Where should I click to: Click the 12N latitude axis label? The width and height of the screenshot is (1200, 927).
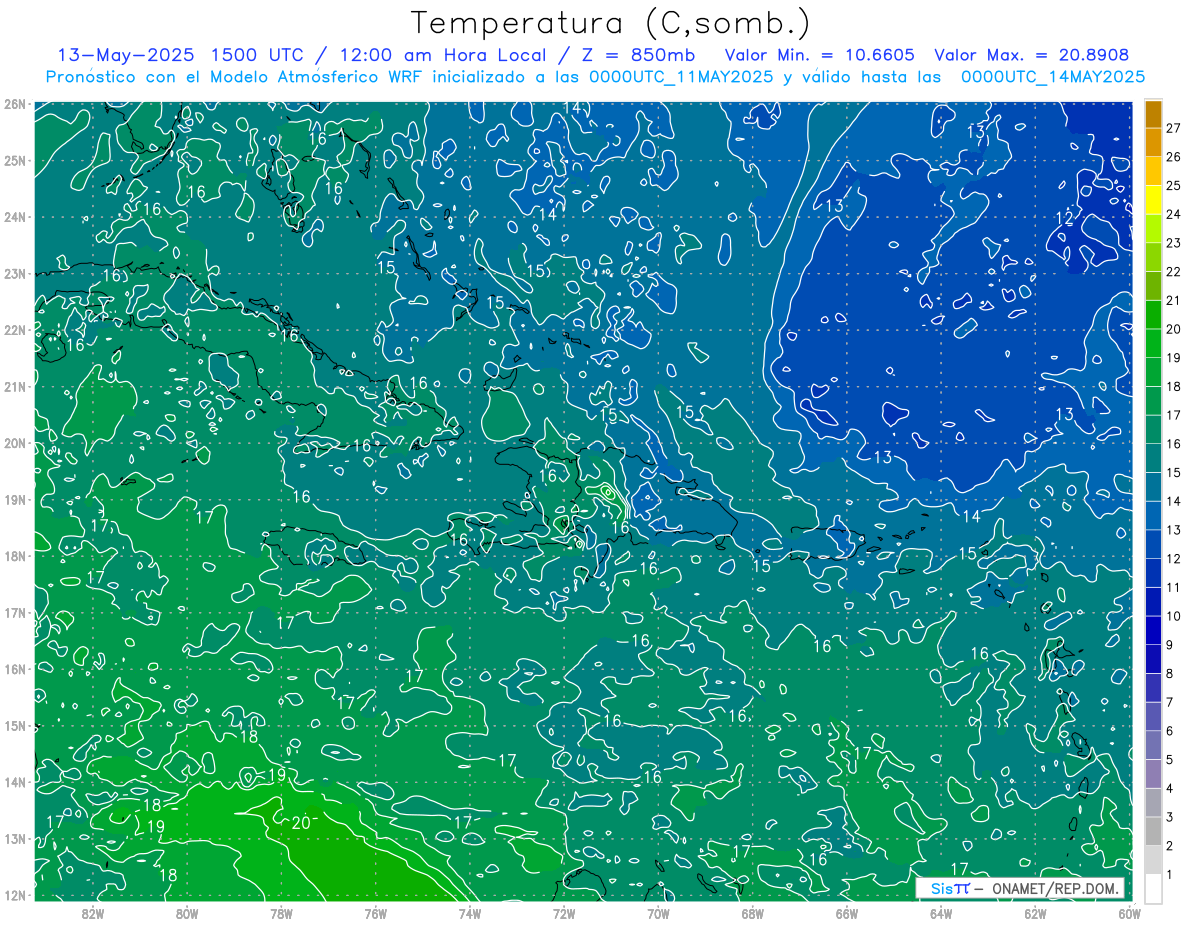coord(14,895)
